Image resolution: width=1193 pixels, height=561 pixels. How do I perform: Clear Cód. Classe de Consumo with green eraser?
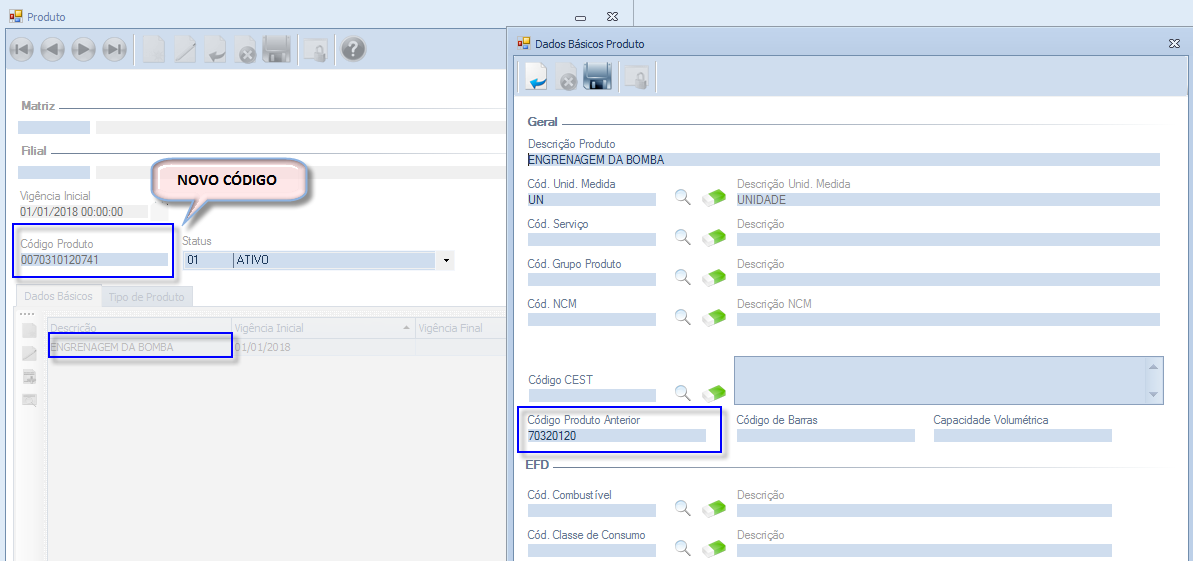[714, 547]
